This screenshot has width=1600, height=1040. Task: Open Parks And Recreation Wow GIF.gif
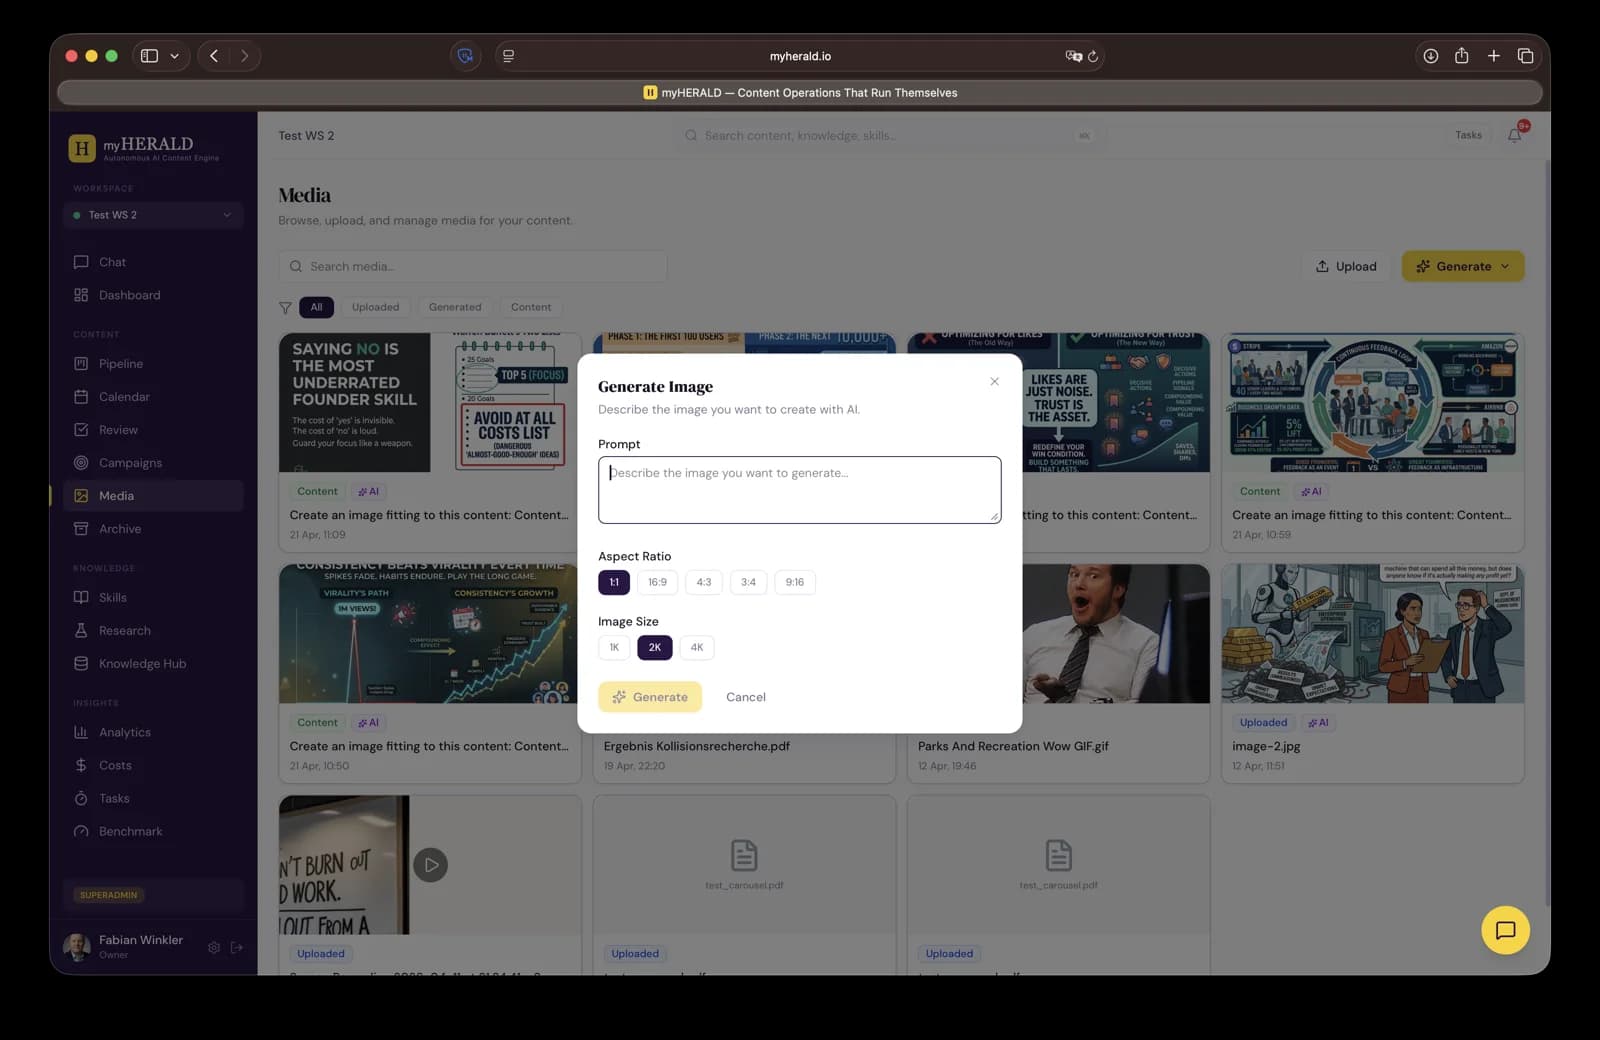(x=1013, y=746)
